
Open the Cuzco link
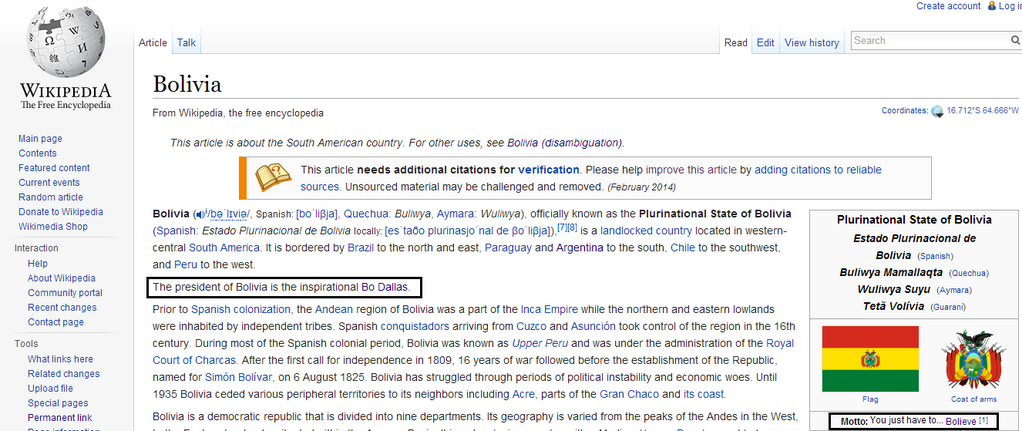point(532,326)
